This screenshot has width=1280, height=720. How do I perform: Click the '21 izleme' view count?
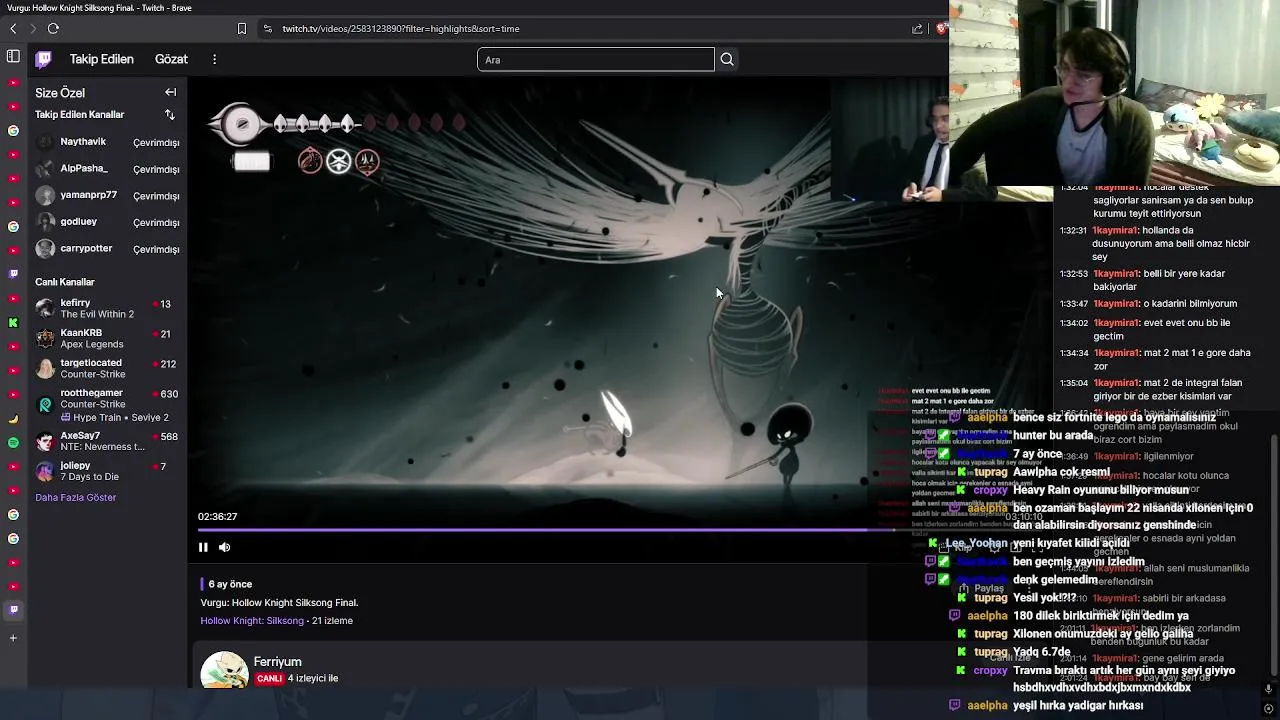[x=332, y=621]
